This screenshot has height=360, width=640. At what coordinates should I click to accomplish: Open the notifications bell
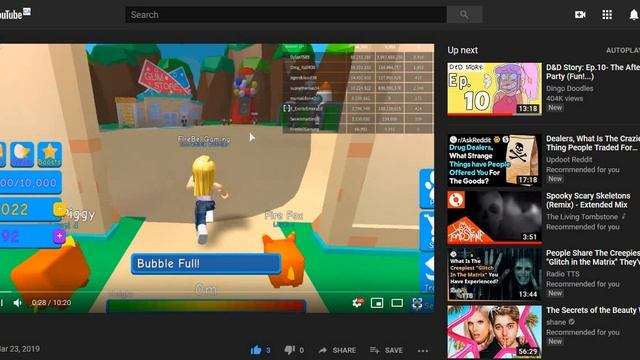point(633,15)
